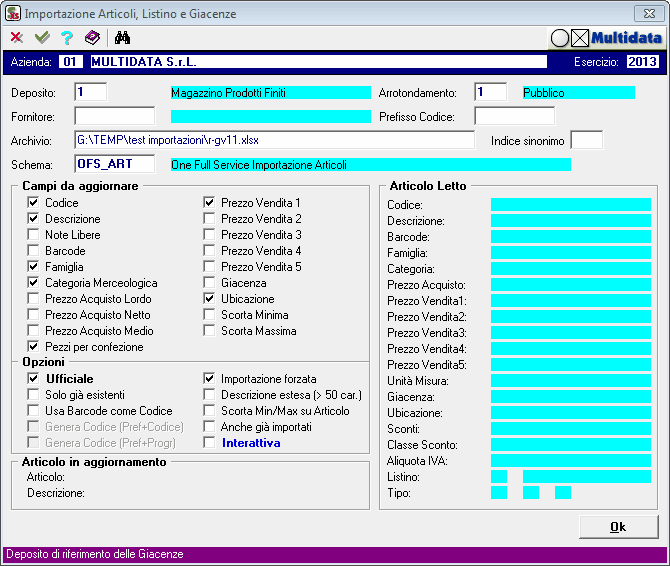Click One Full Service Importazione Articoli text

(x=371, y=164)
